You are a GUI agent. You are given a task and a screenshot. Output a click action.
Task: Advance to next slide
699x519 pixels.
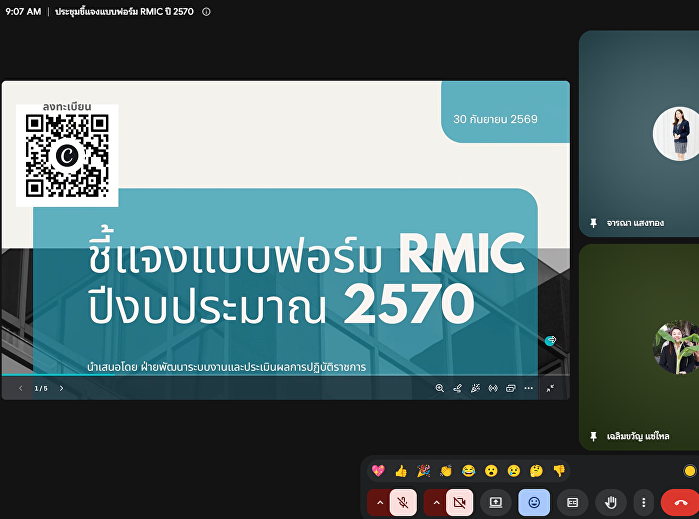point(62,388)
